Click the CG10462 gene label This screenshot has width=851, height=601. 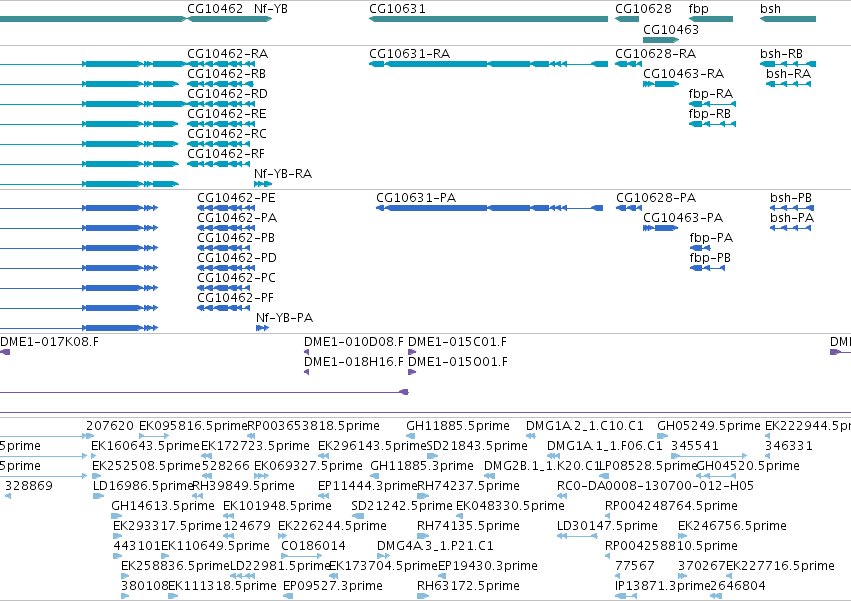click(215, 9)
